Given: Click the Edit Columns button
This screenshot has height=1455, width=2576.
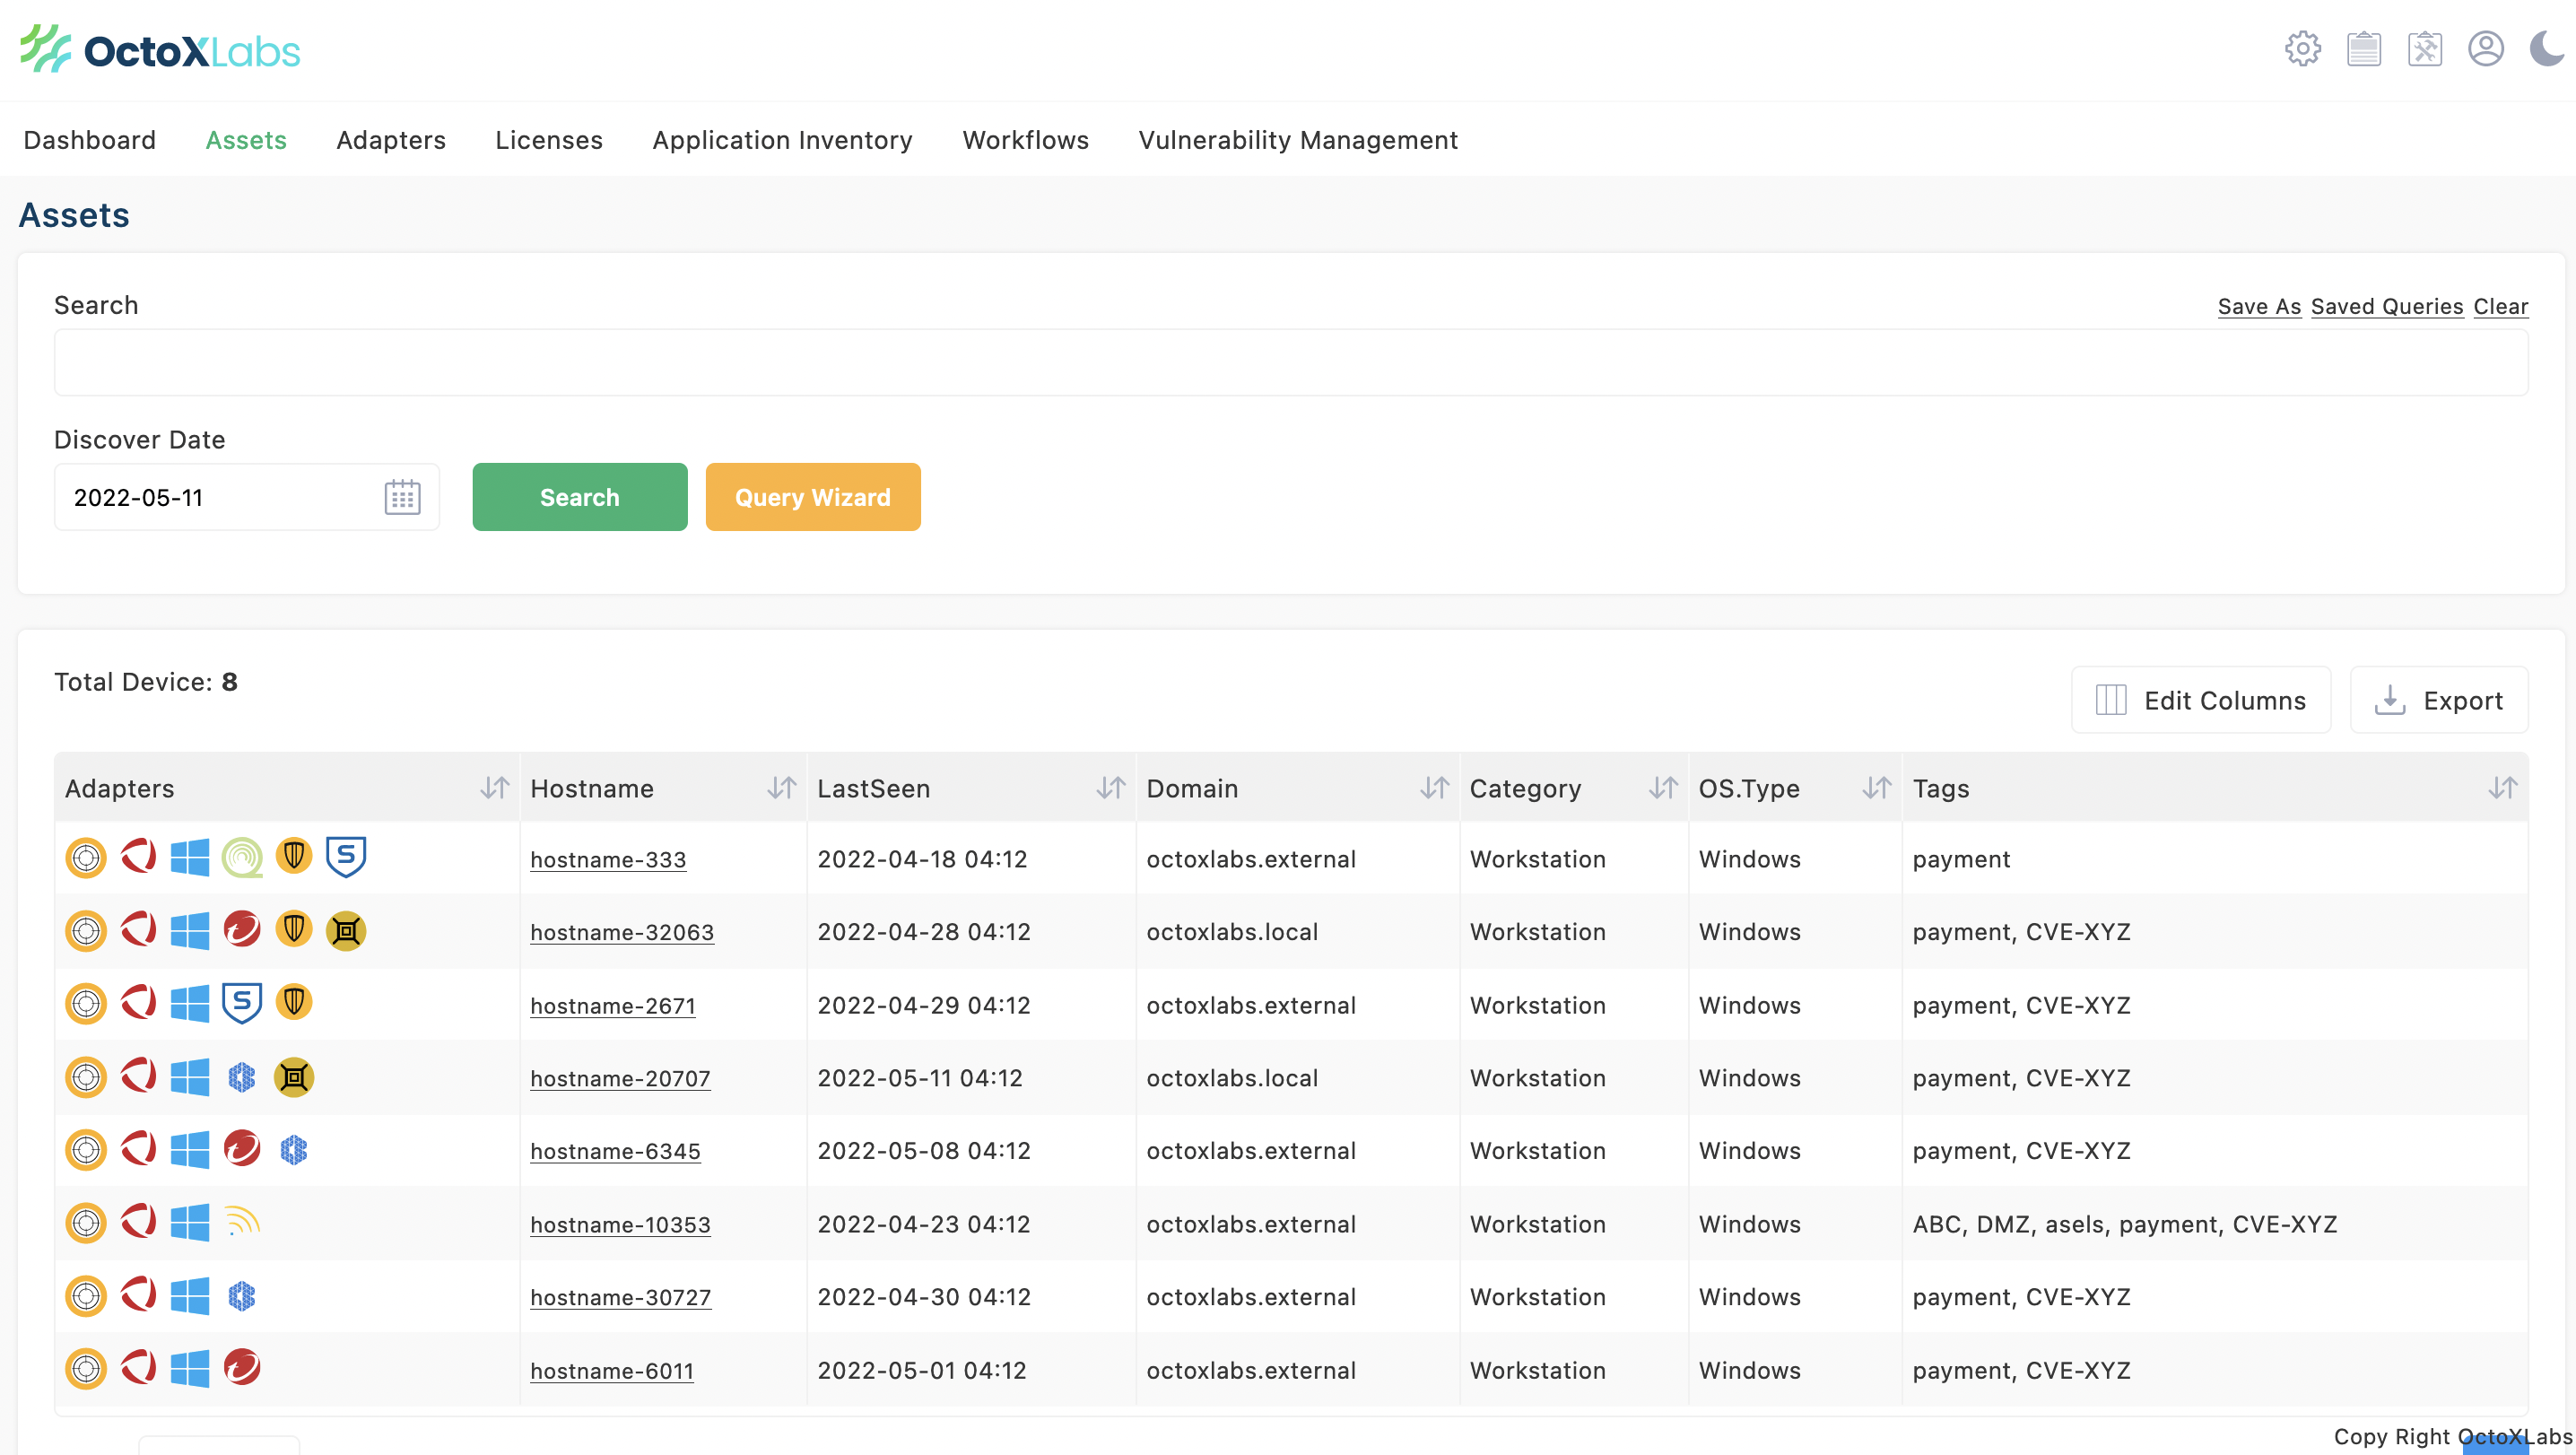Looking at the screenshot, I should (2201, 700).
